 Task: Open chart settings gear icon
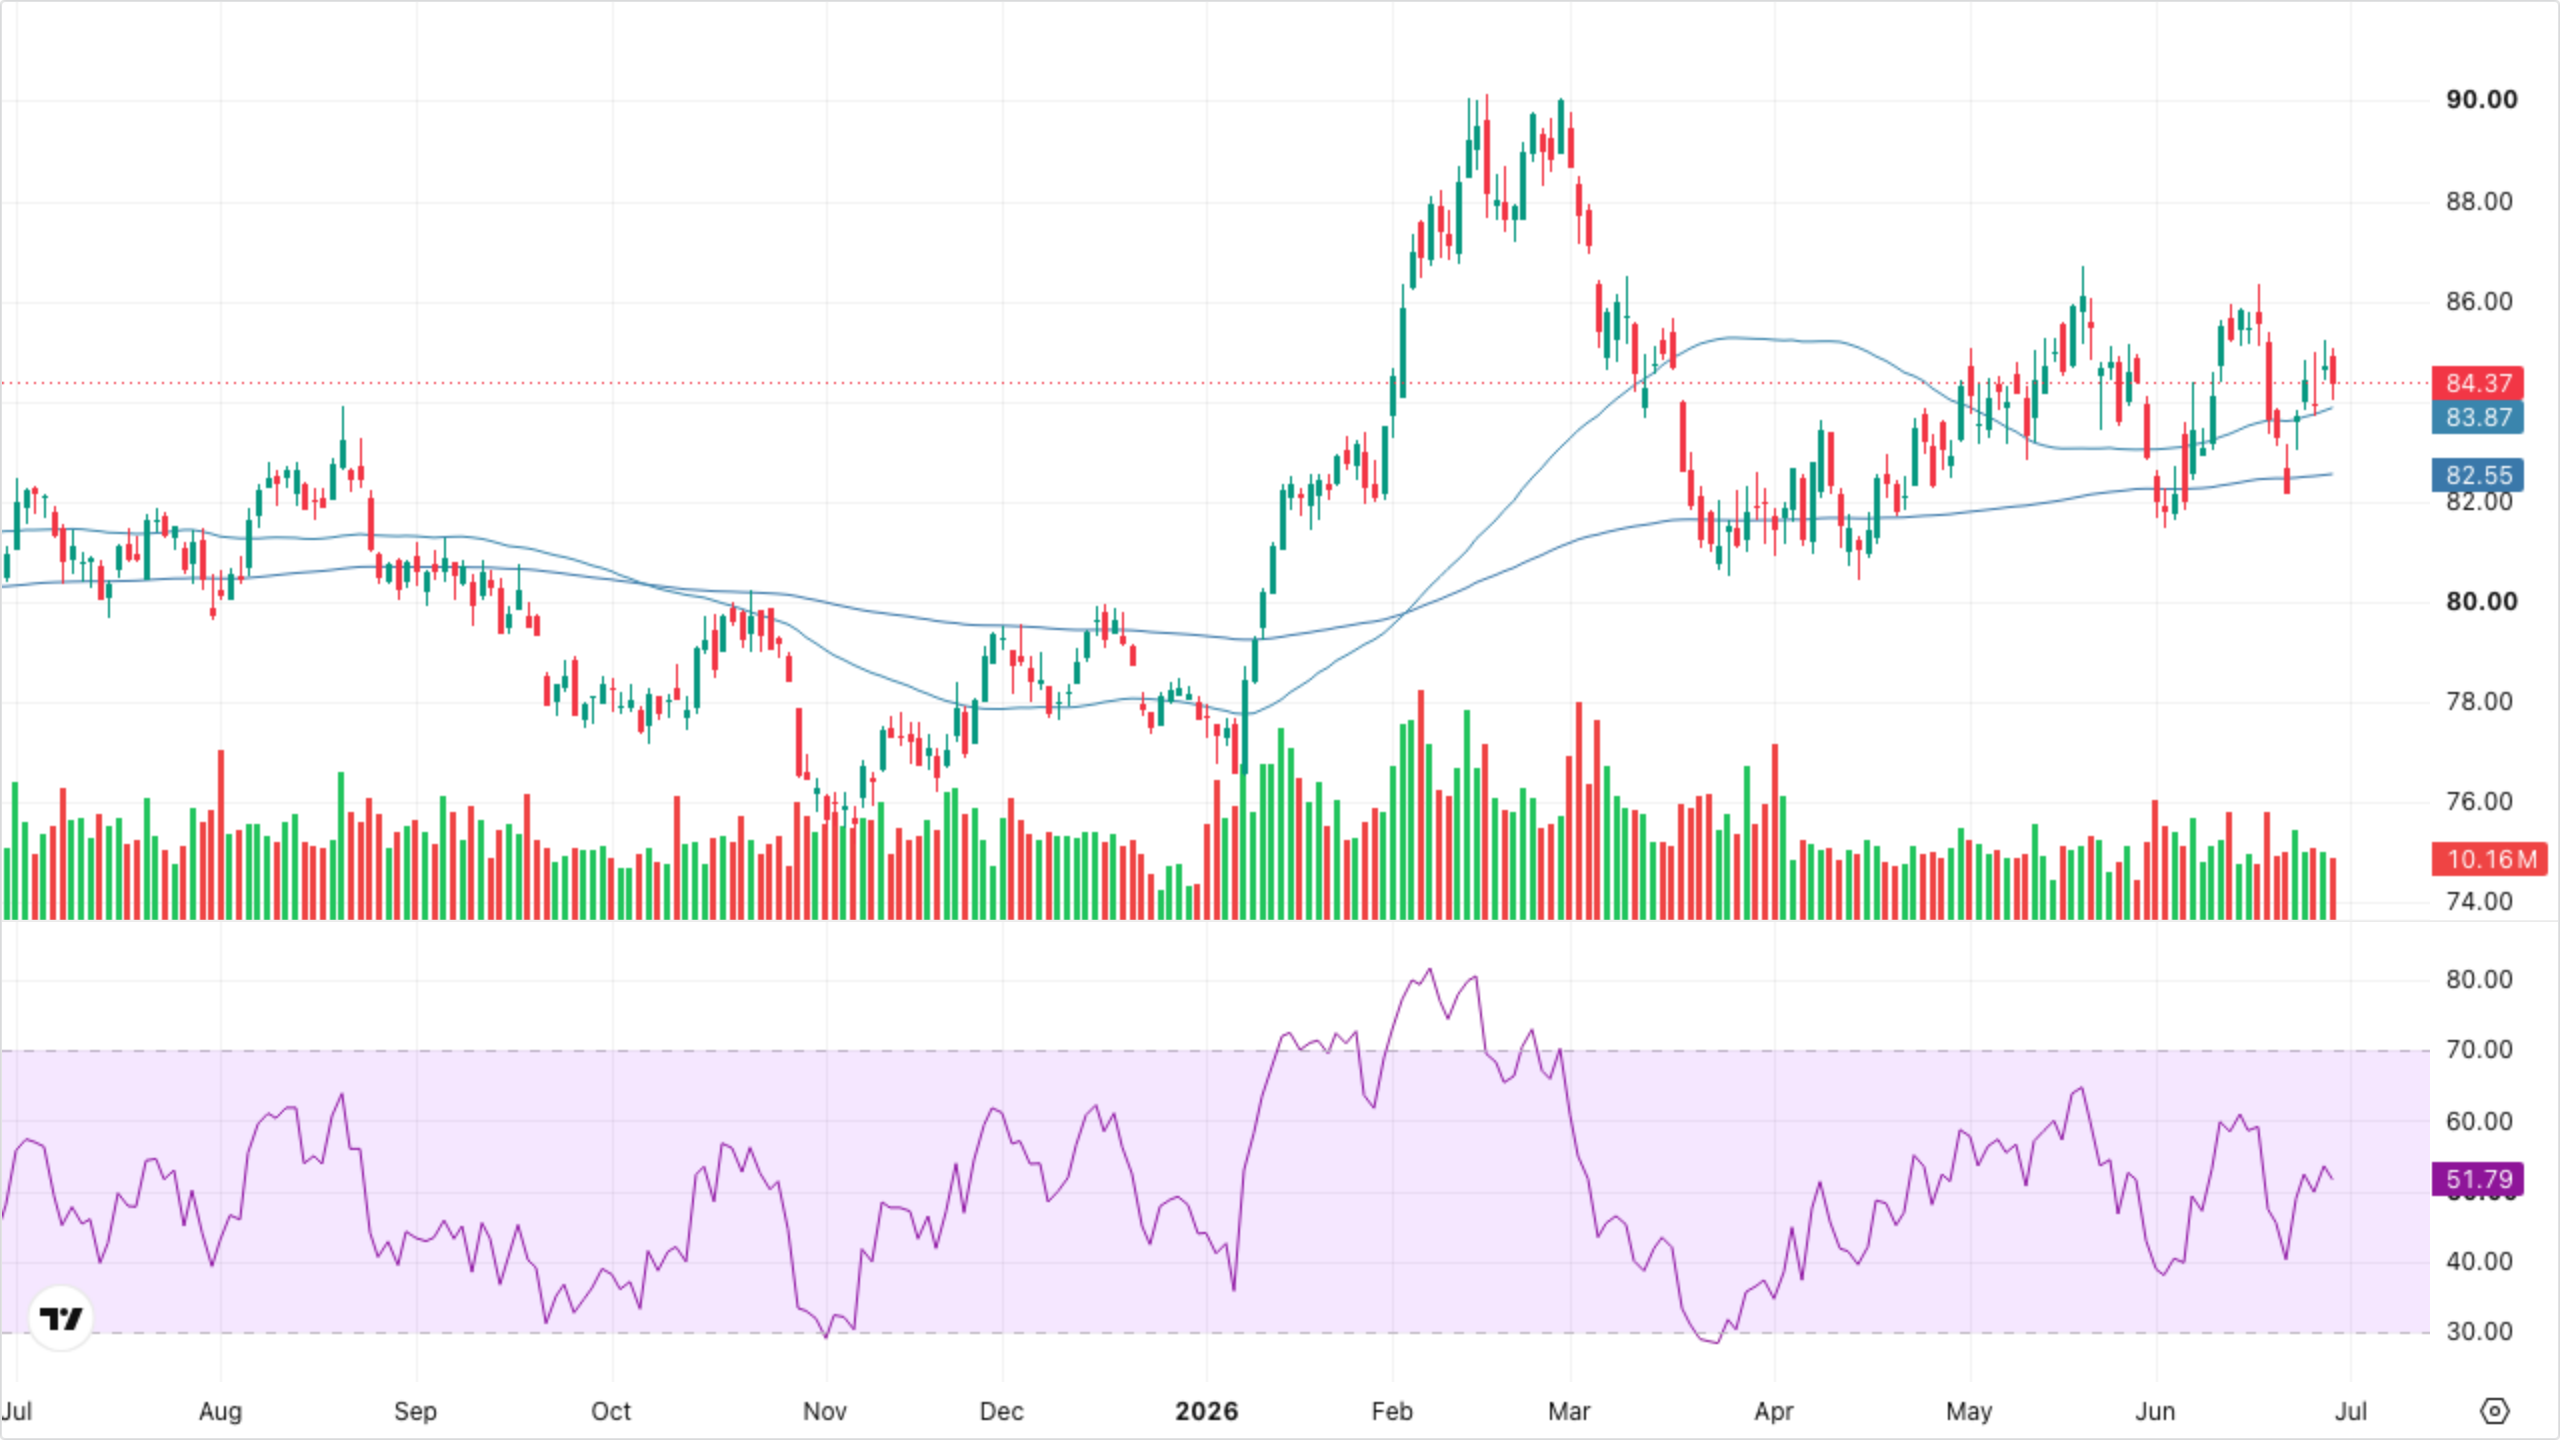click(x=2494, y=1411)
